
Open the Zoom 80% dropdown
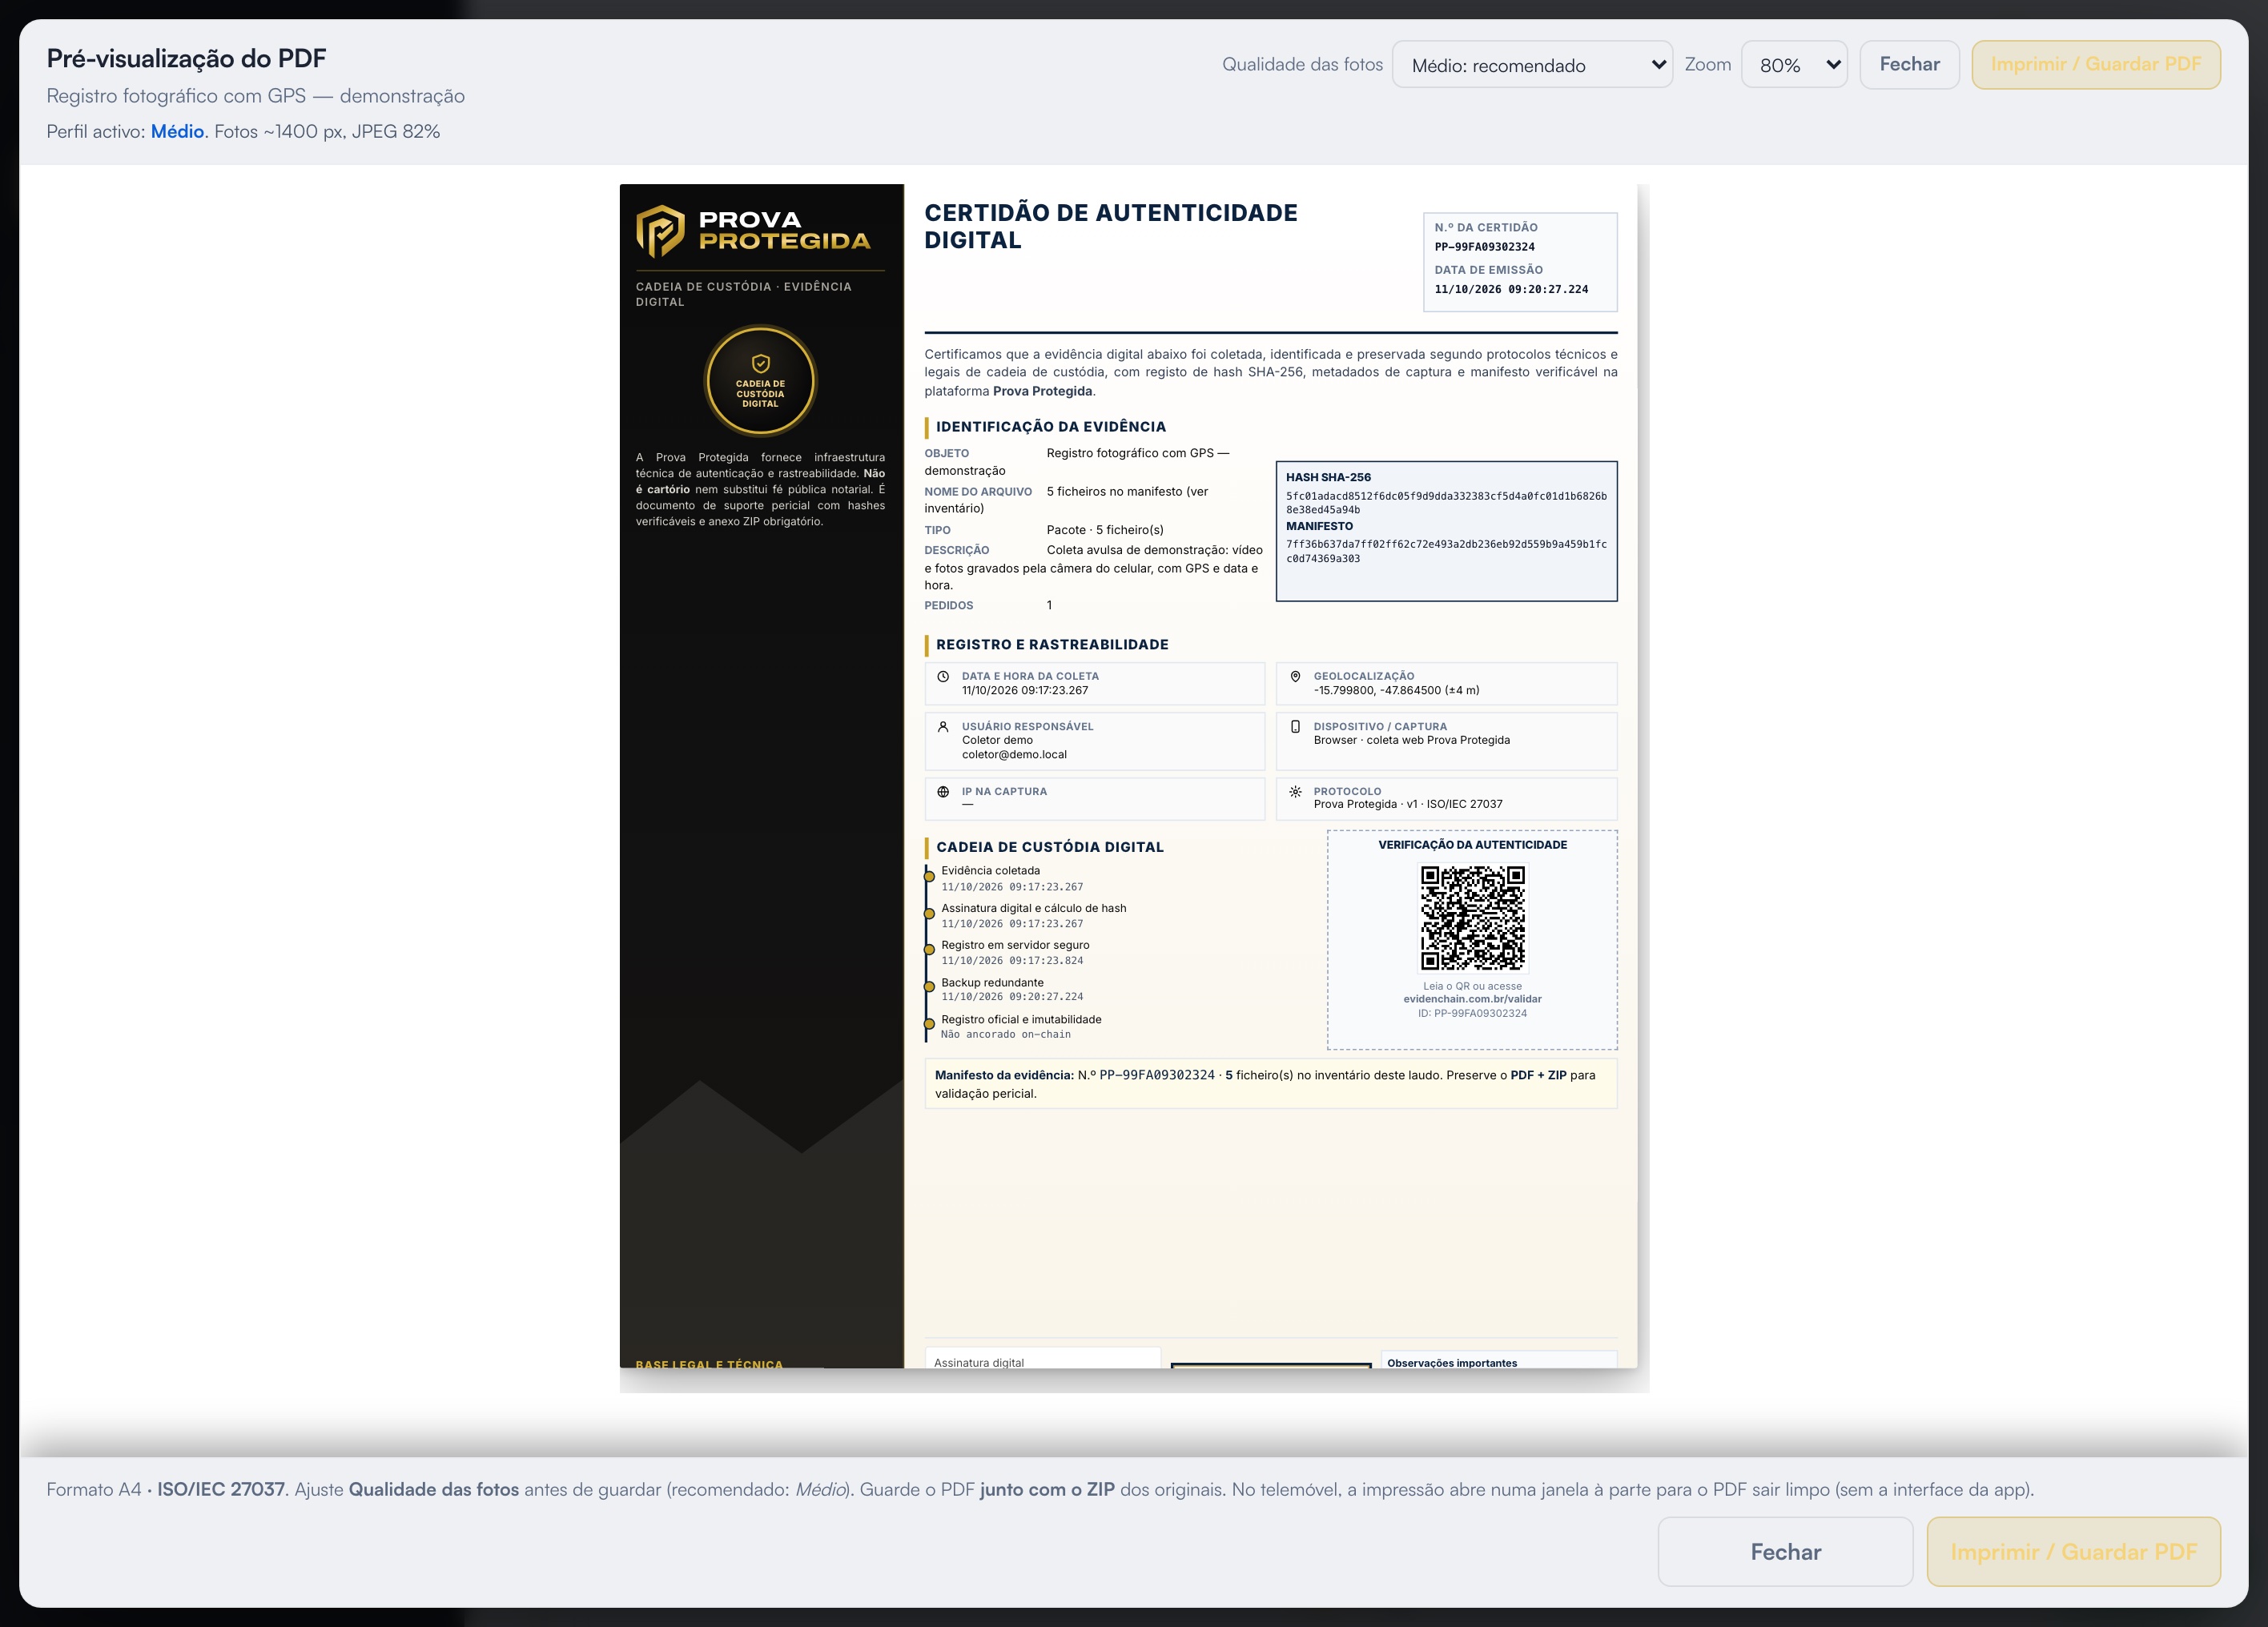point(1794,65)
